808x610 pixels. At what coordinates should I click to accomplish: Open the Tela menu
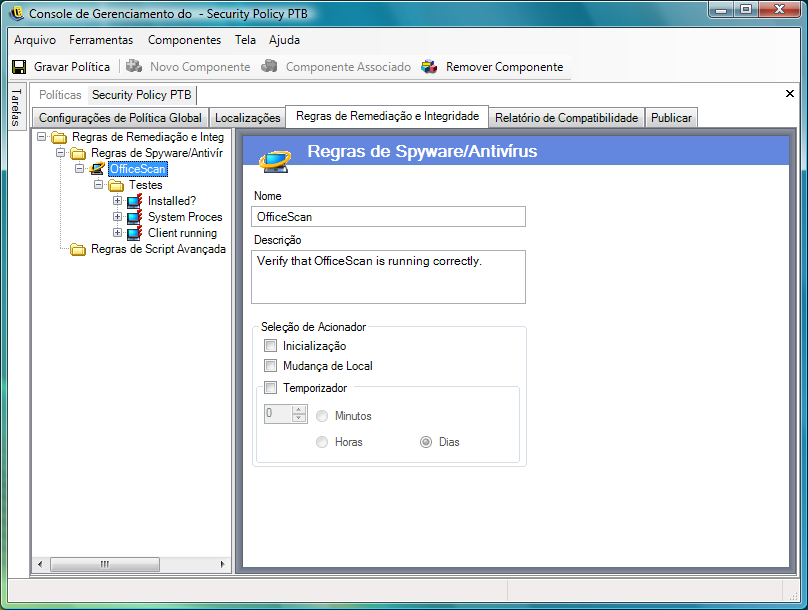point(245,40)
